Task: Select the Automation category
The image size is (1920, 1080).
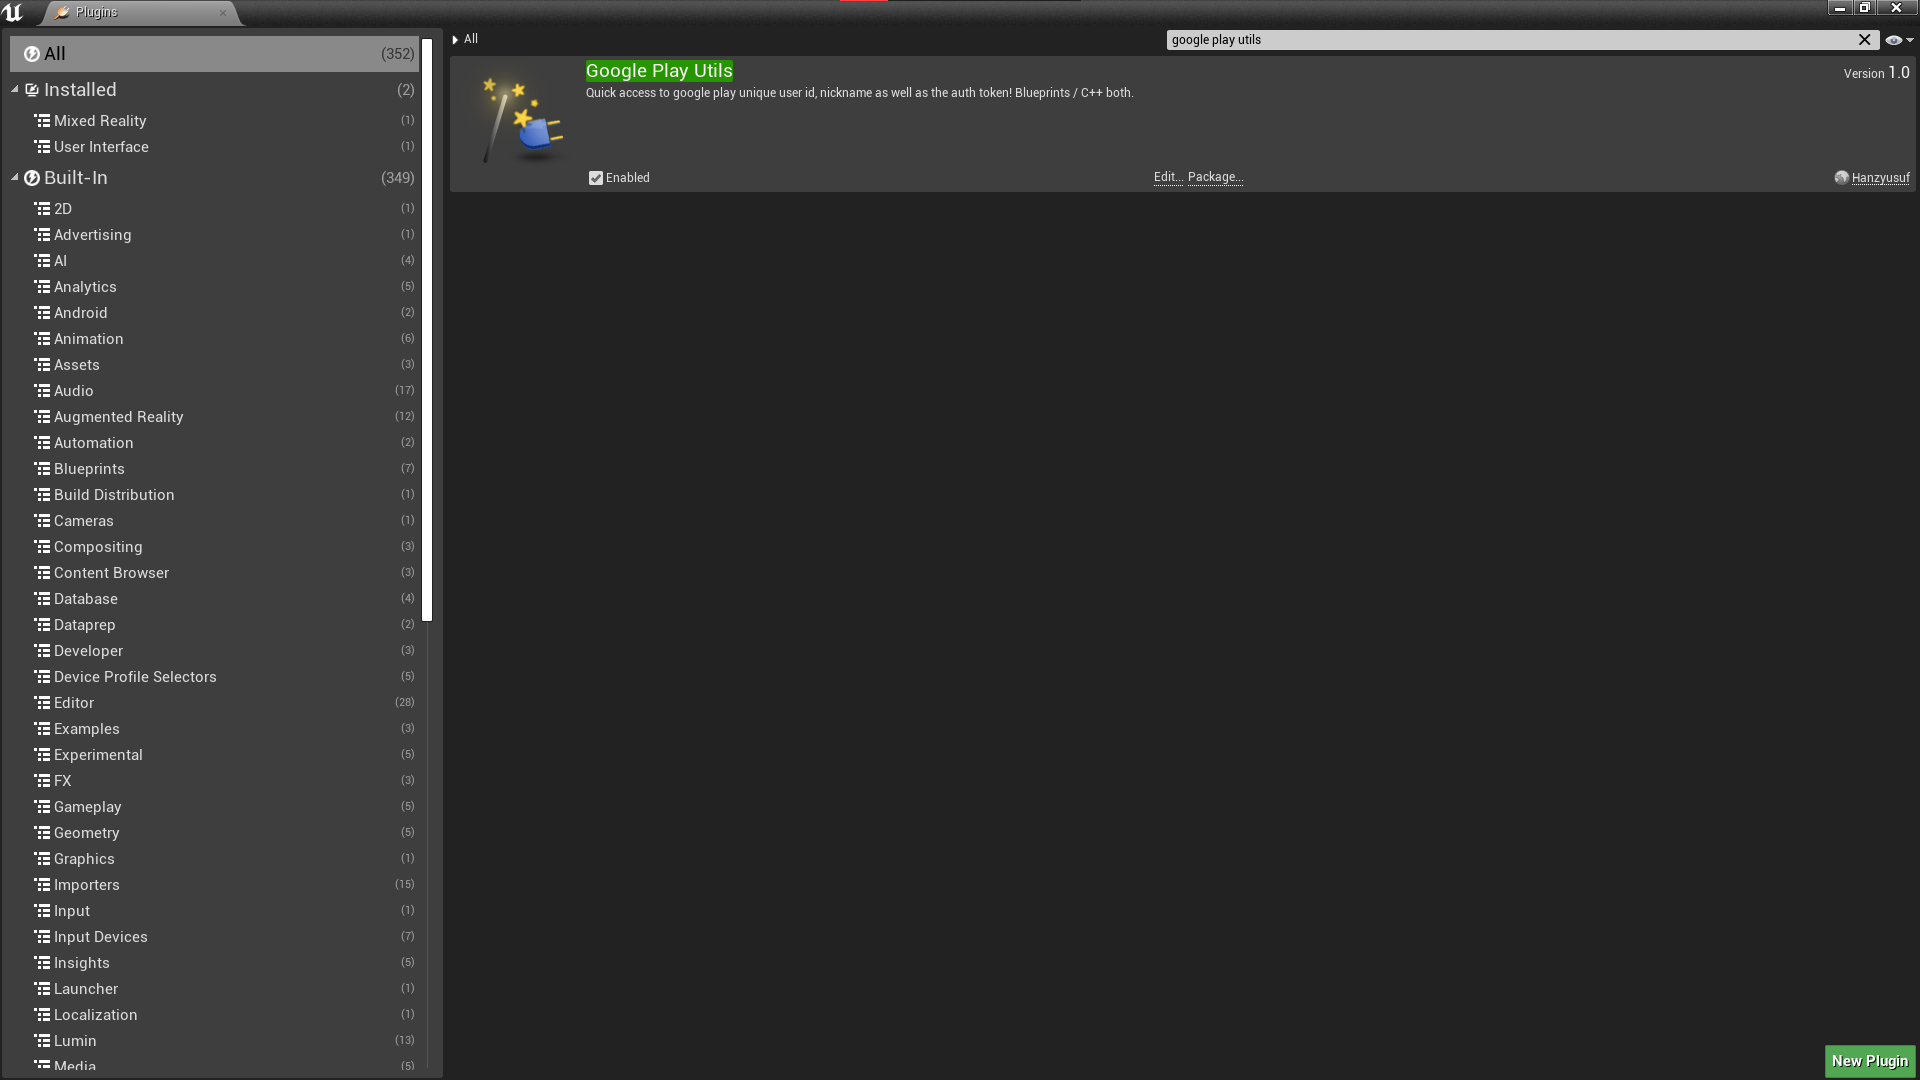Action: pos(214,443)
